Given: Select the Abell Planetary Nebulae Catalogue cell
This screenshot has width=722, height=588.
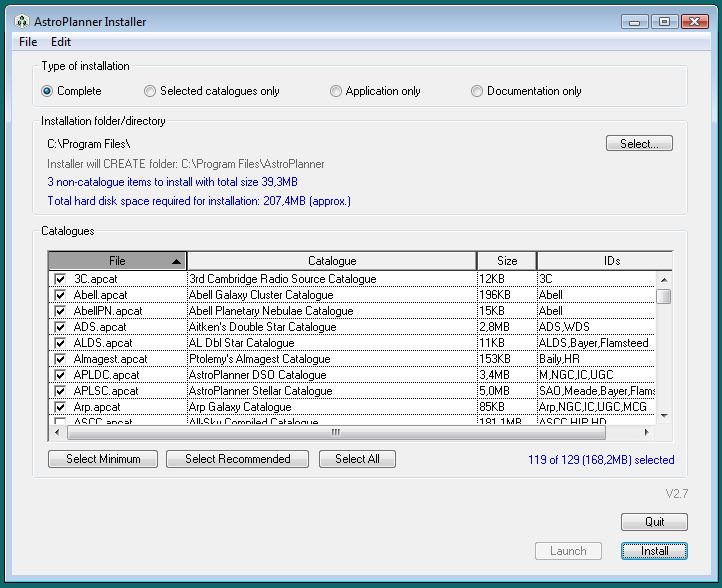Looking at the screenshot, I should click(x=332, y=311).
